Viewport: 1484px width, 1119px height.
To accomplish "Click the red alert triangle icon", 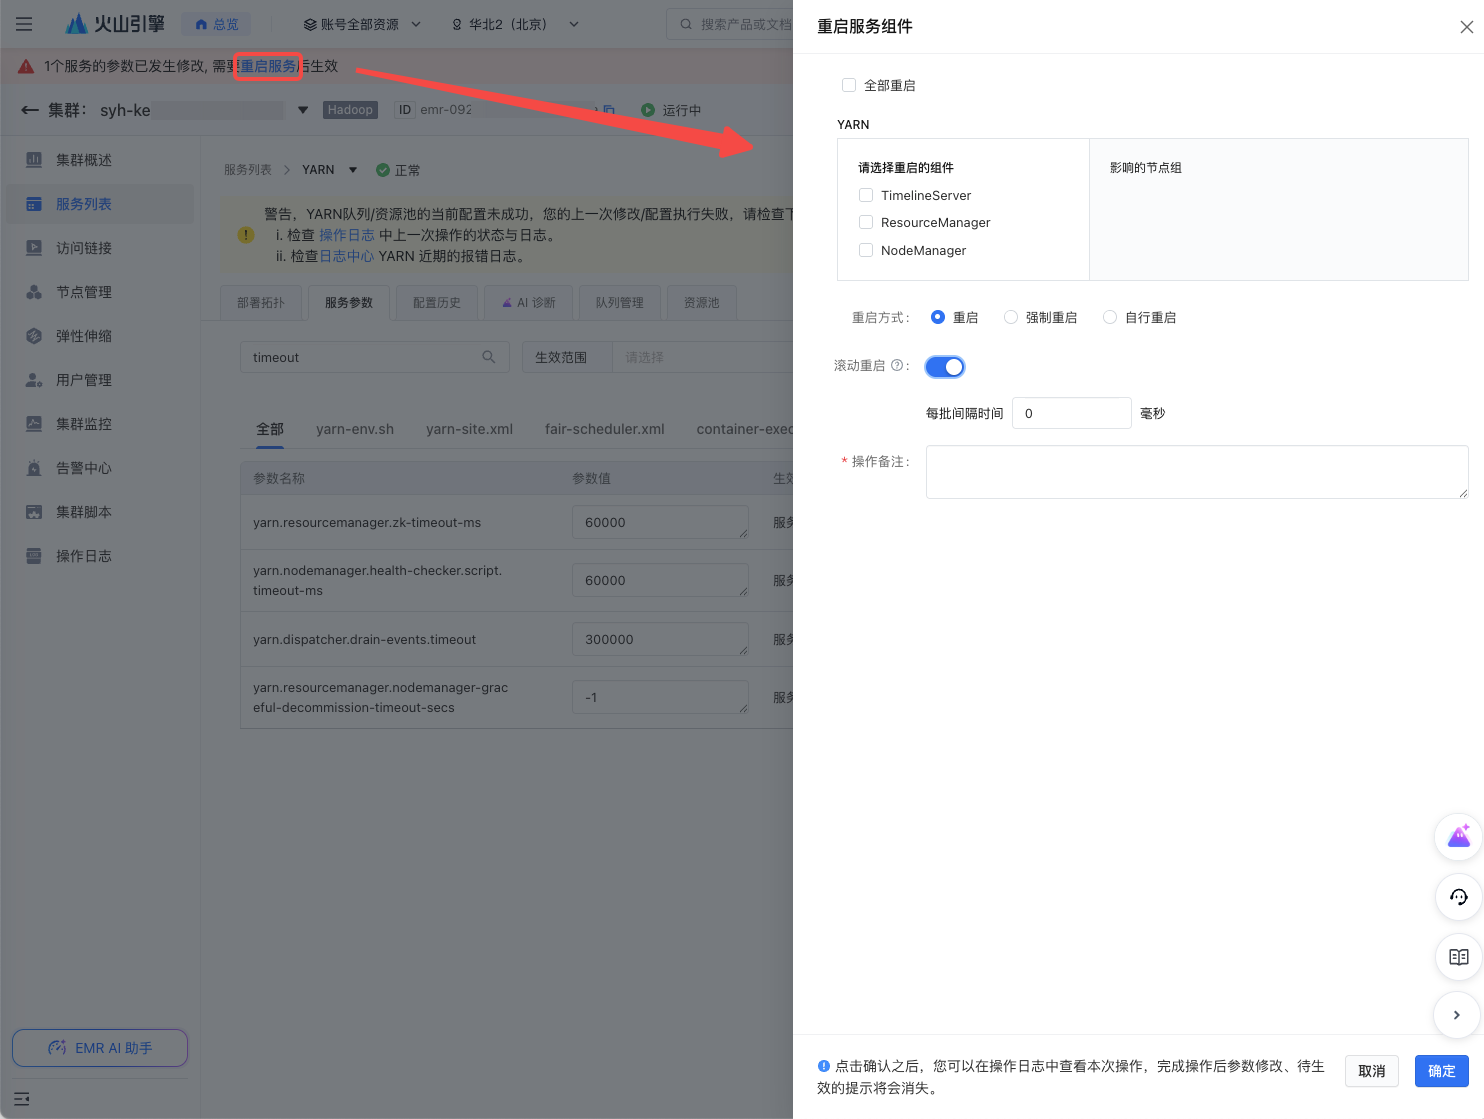I will (x=26, y=66).
